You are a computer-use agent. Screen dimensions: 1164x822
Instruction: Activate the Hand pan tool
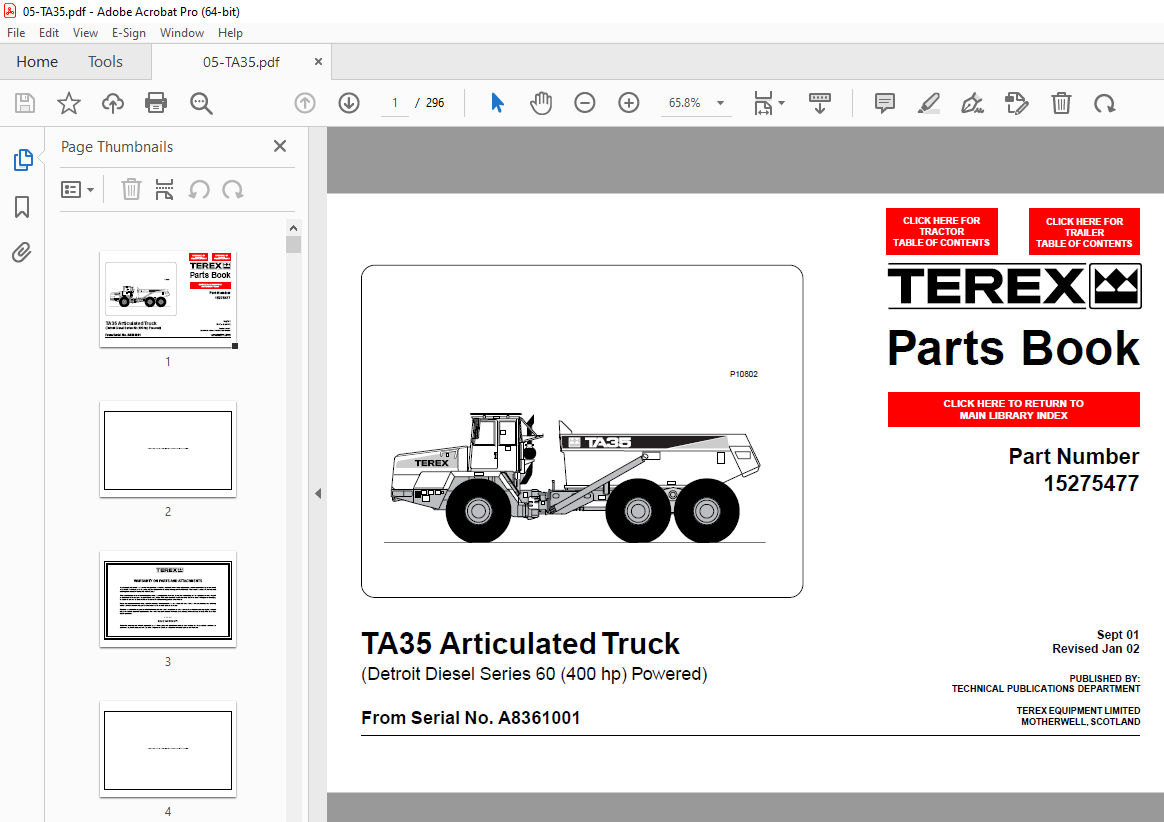pos(541,103)
